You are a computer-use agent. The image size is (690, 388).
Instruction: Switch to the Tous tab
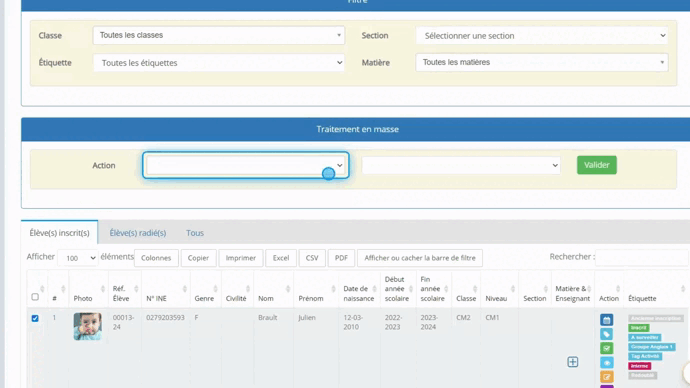(195, 233)
